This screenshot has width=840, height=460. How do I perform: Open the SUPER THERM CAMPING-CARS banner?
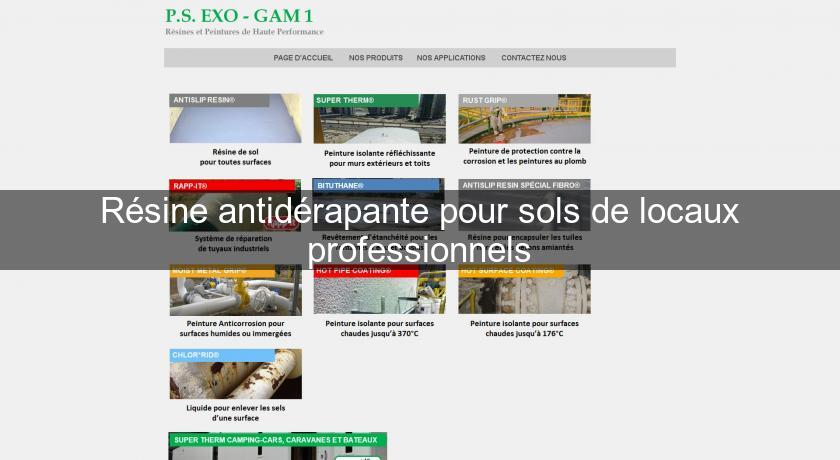tap(278, 446)
